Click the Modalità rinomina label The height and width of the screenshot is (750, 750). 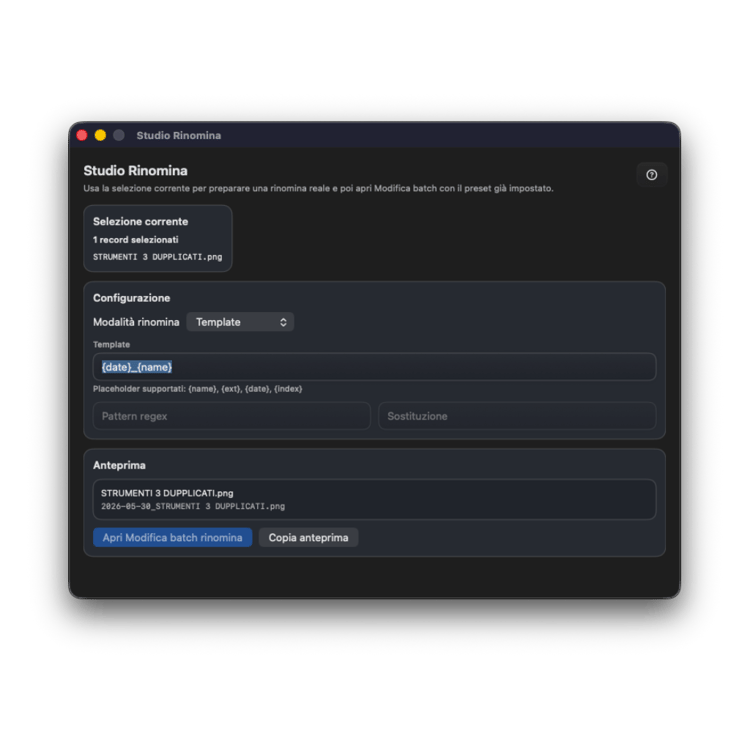136,322
